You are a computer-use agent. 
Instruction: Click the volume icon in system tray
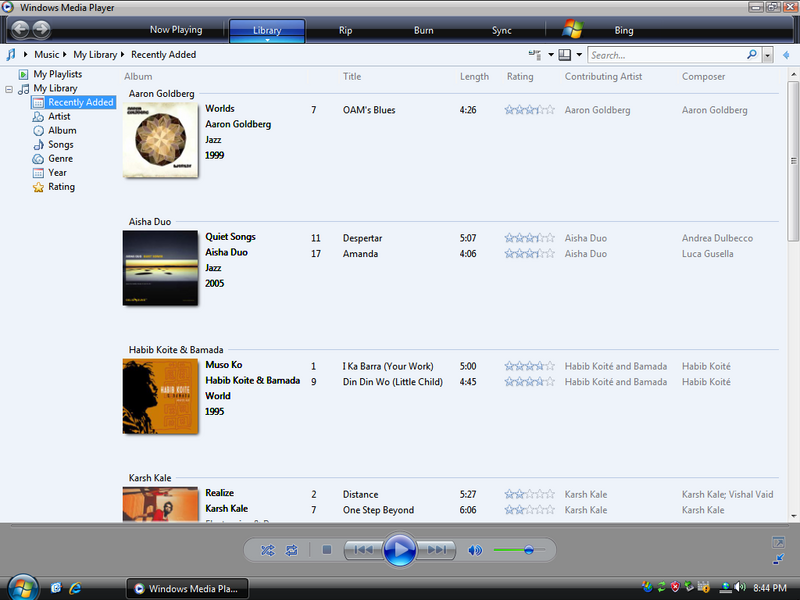tap(740, 587)
